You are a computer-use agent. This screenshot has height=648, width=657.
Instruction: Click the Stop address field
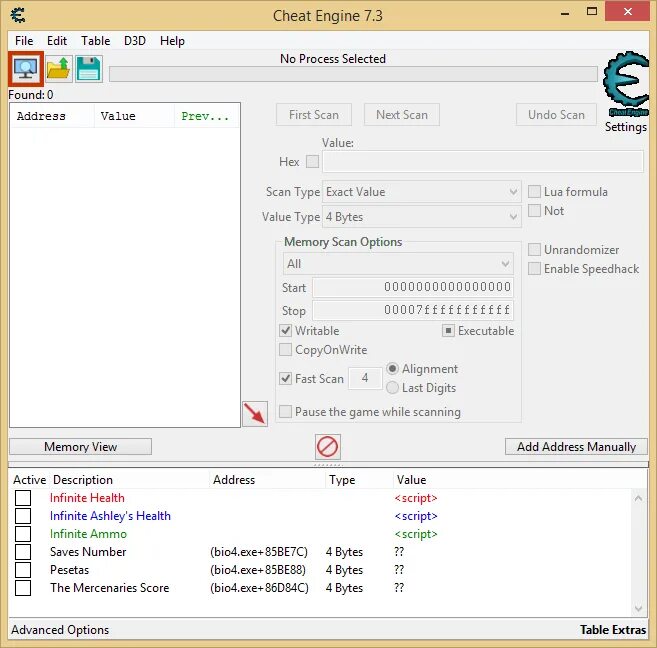[x=413, y=310]
